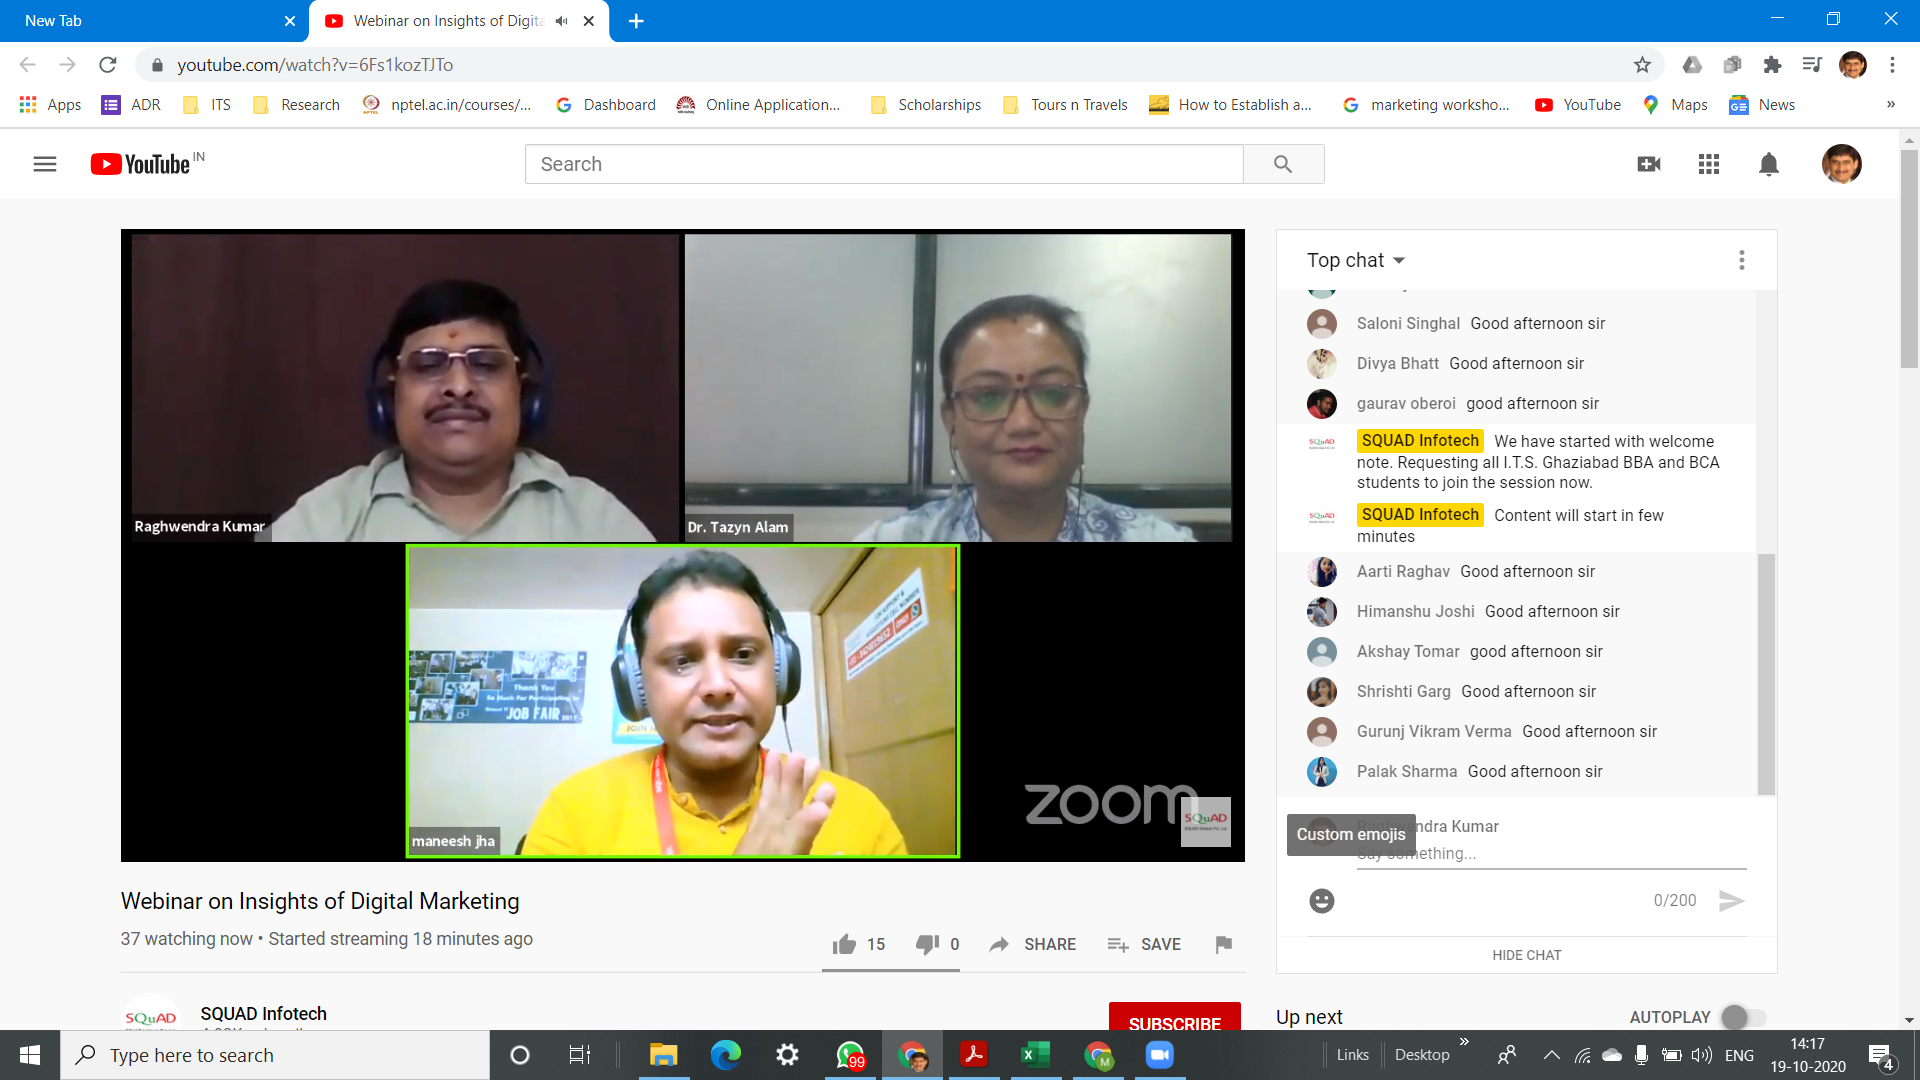
Task: Open the Apps bookmark
Action: 50,105
